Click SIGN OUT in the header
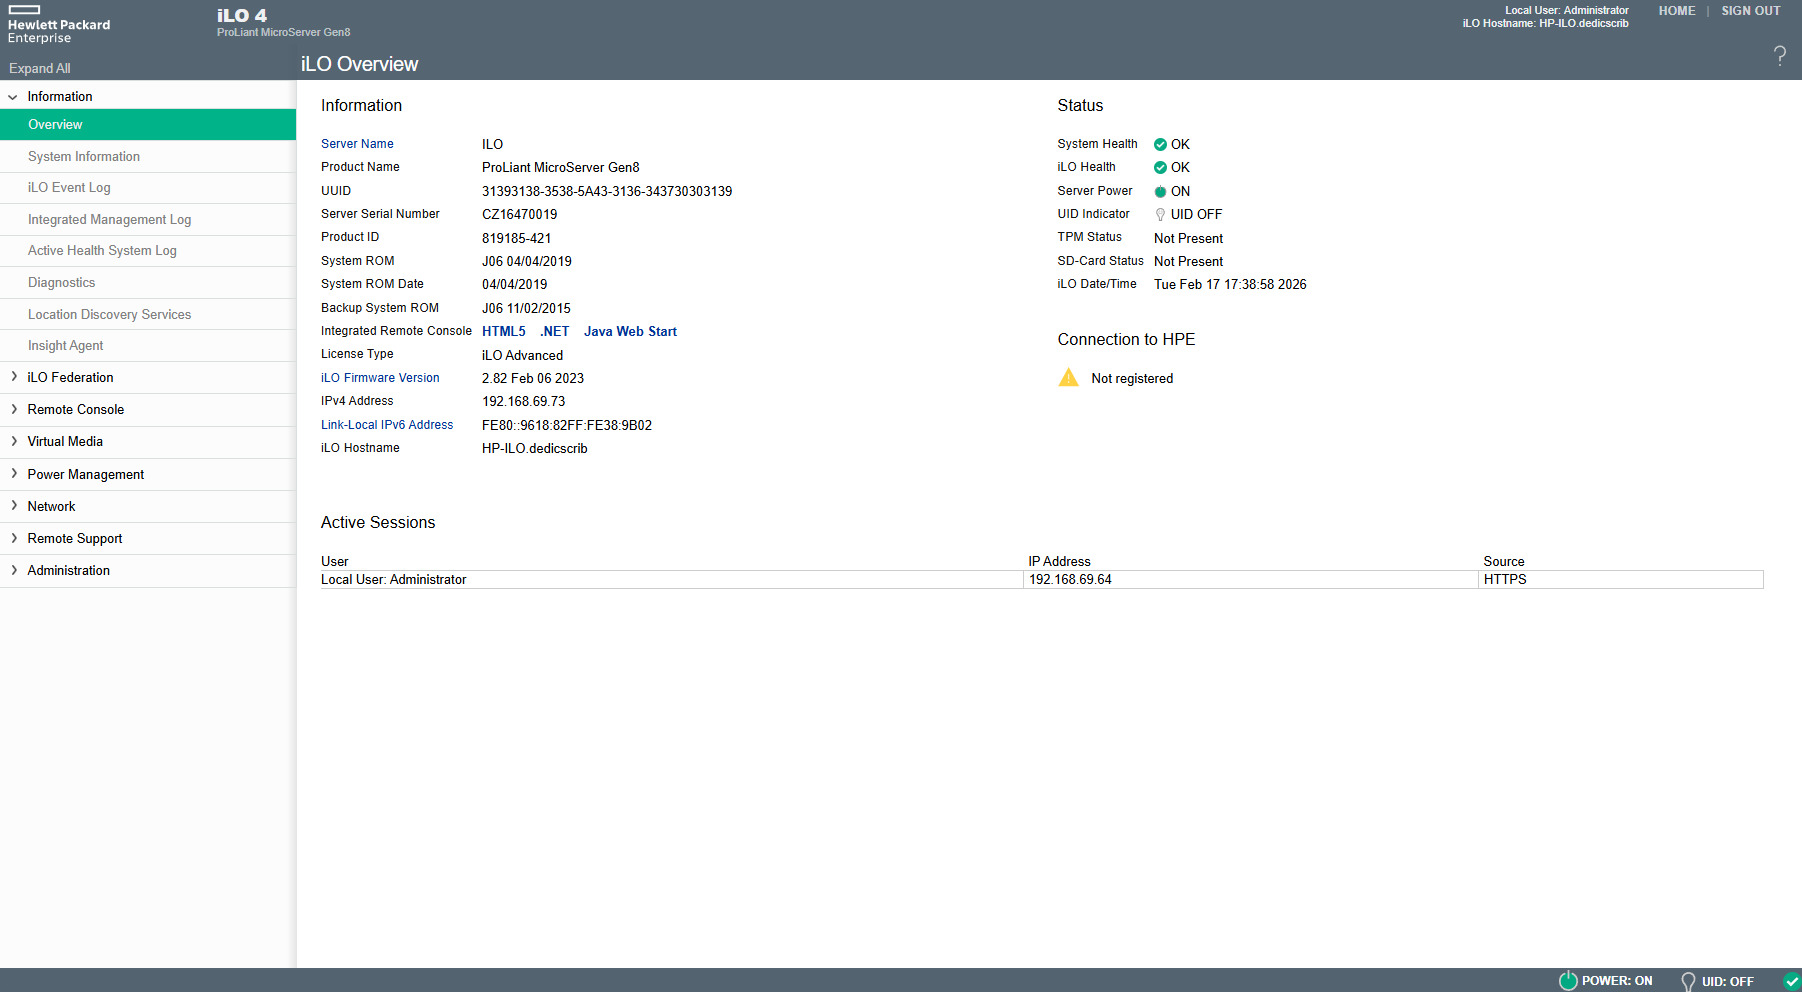Image resolution: width=1802 pixels, height=992 pixels. click(1751, 11)
